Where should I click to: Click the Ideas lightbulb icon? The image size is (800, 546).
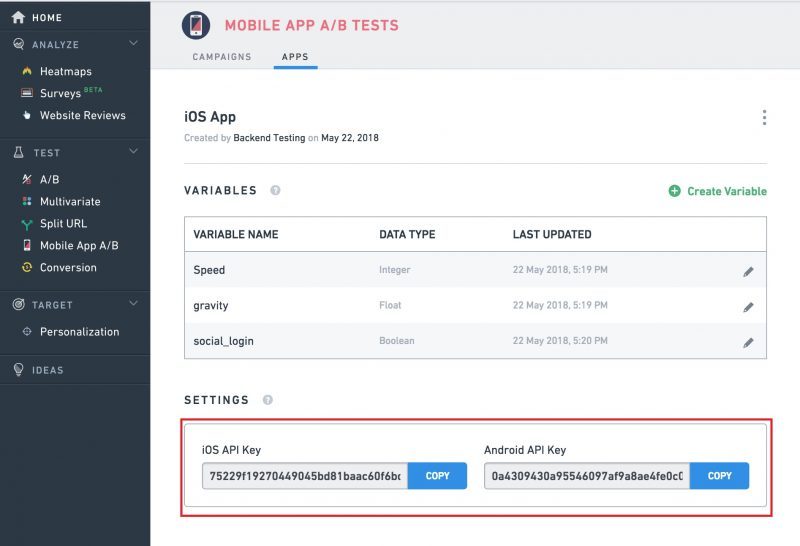coord(18,369)
